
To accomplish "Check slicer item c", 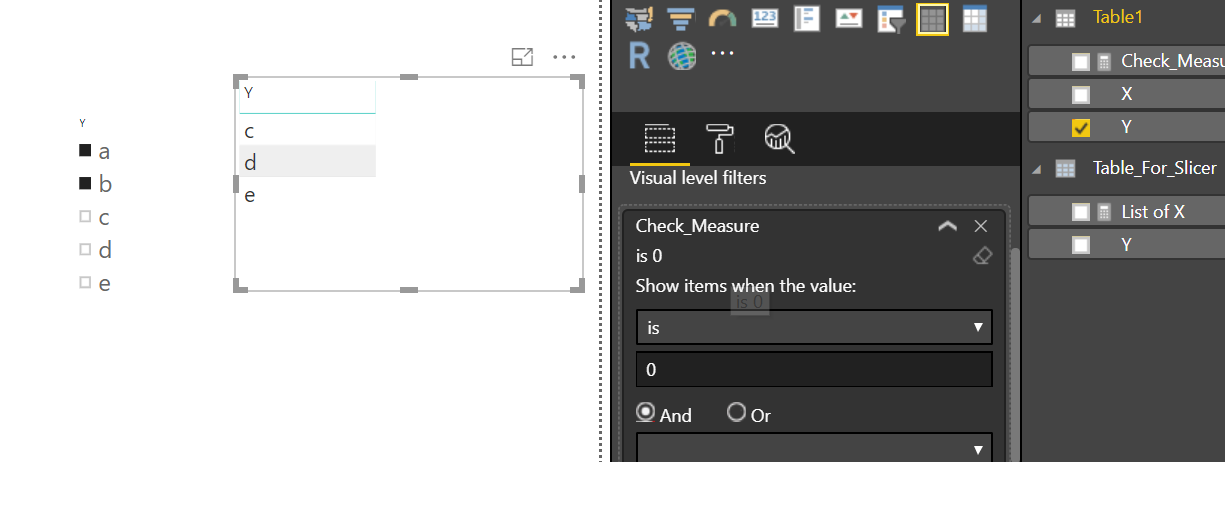I will tap(85, 217).
